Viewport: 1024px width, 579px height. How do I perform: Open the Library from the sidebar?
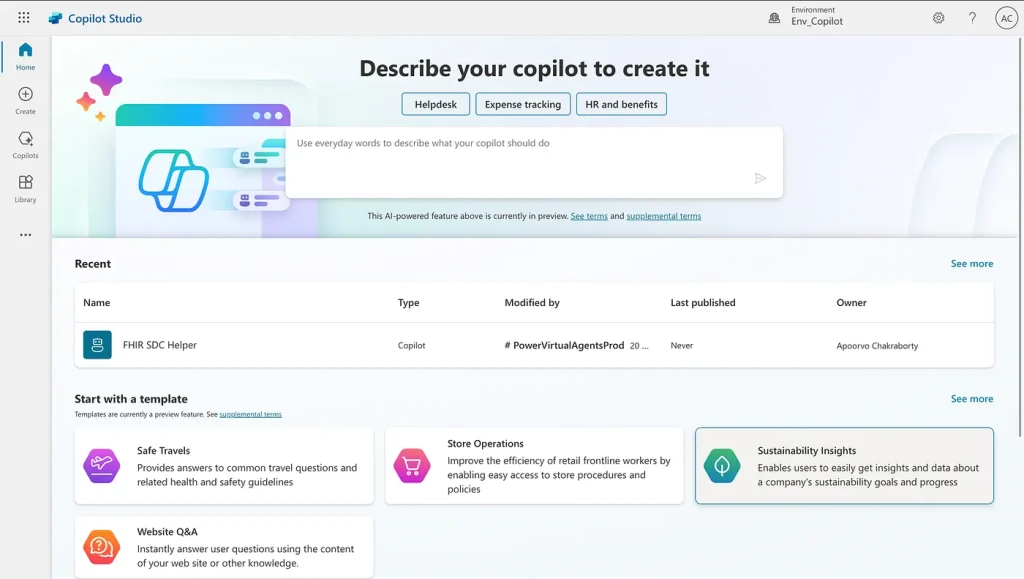click(x=24, y=187)
